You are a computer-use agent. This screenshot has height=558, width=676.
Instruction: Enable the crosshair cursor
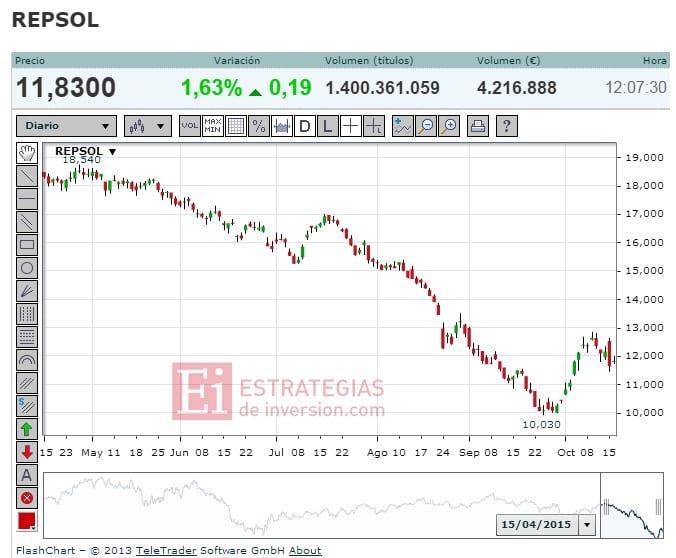pyautogui.click(x=351, y=126)
